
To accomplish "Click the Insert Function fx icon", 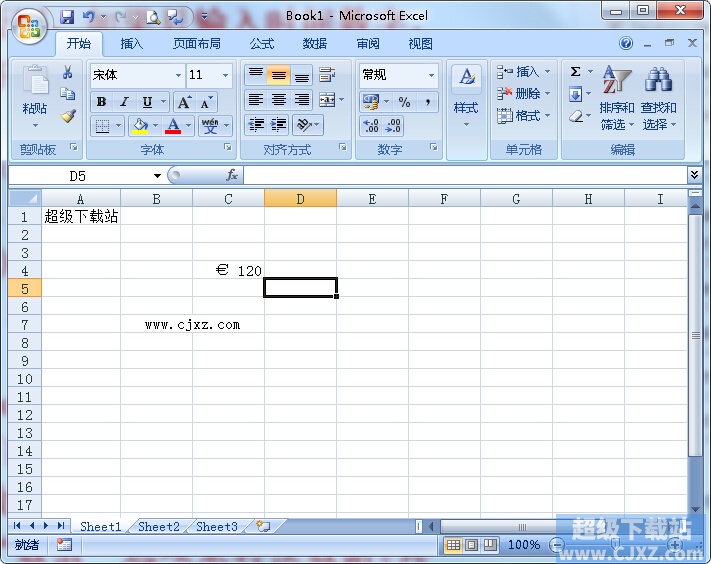I will [232, 175].
